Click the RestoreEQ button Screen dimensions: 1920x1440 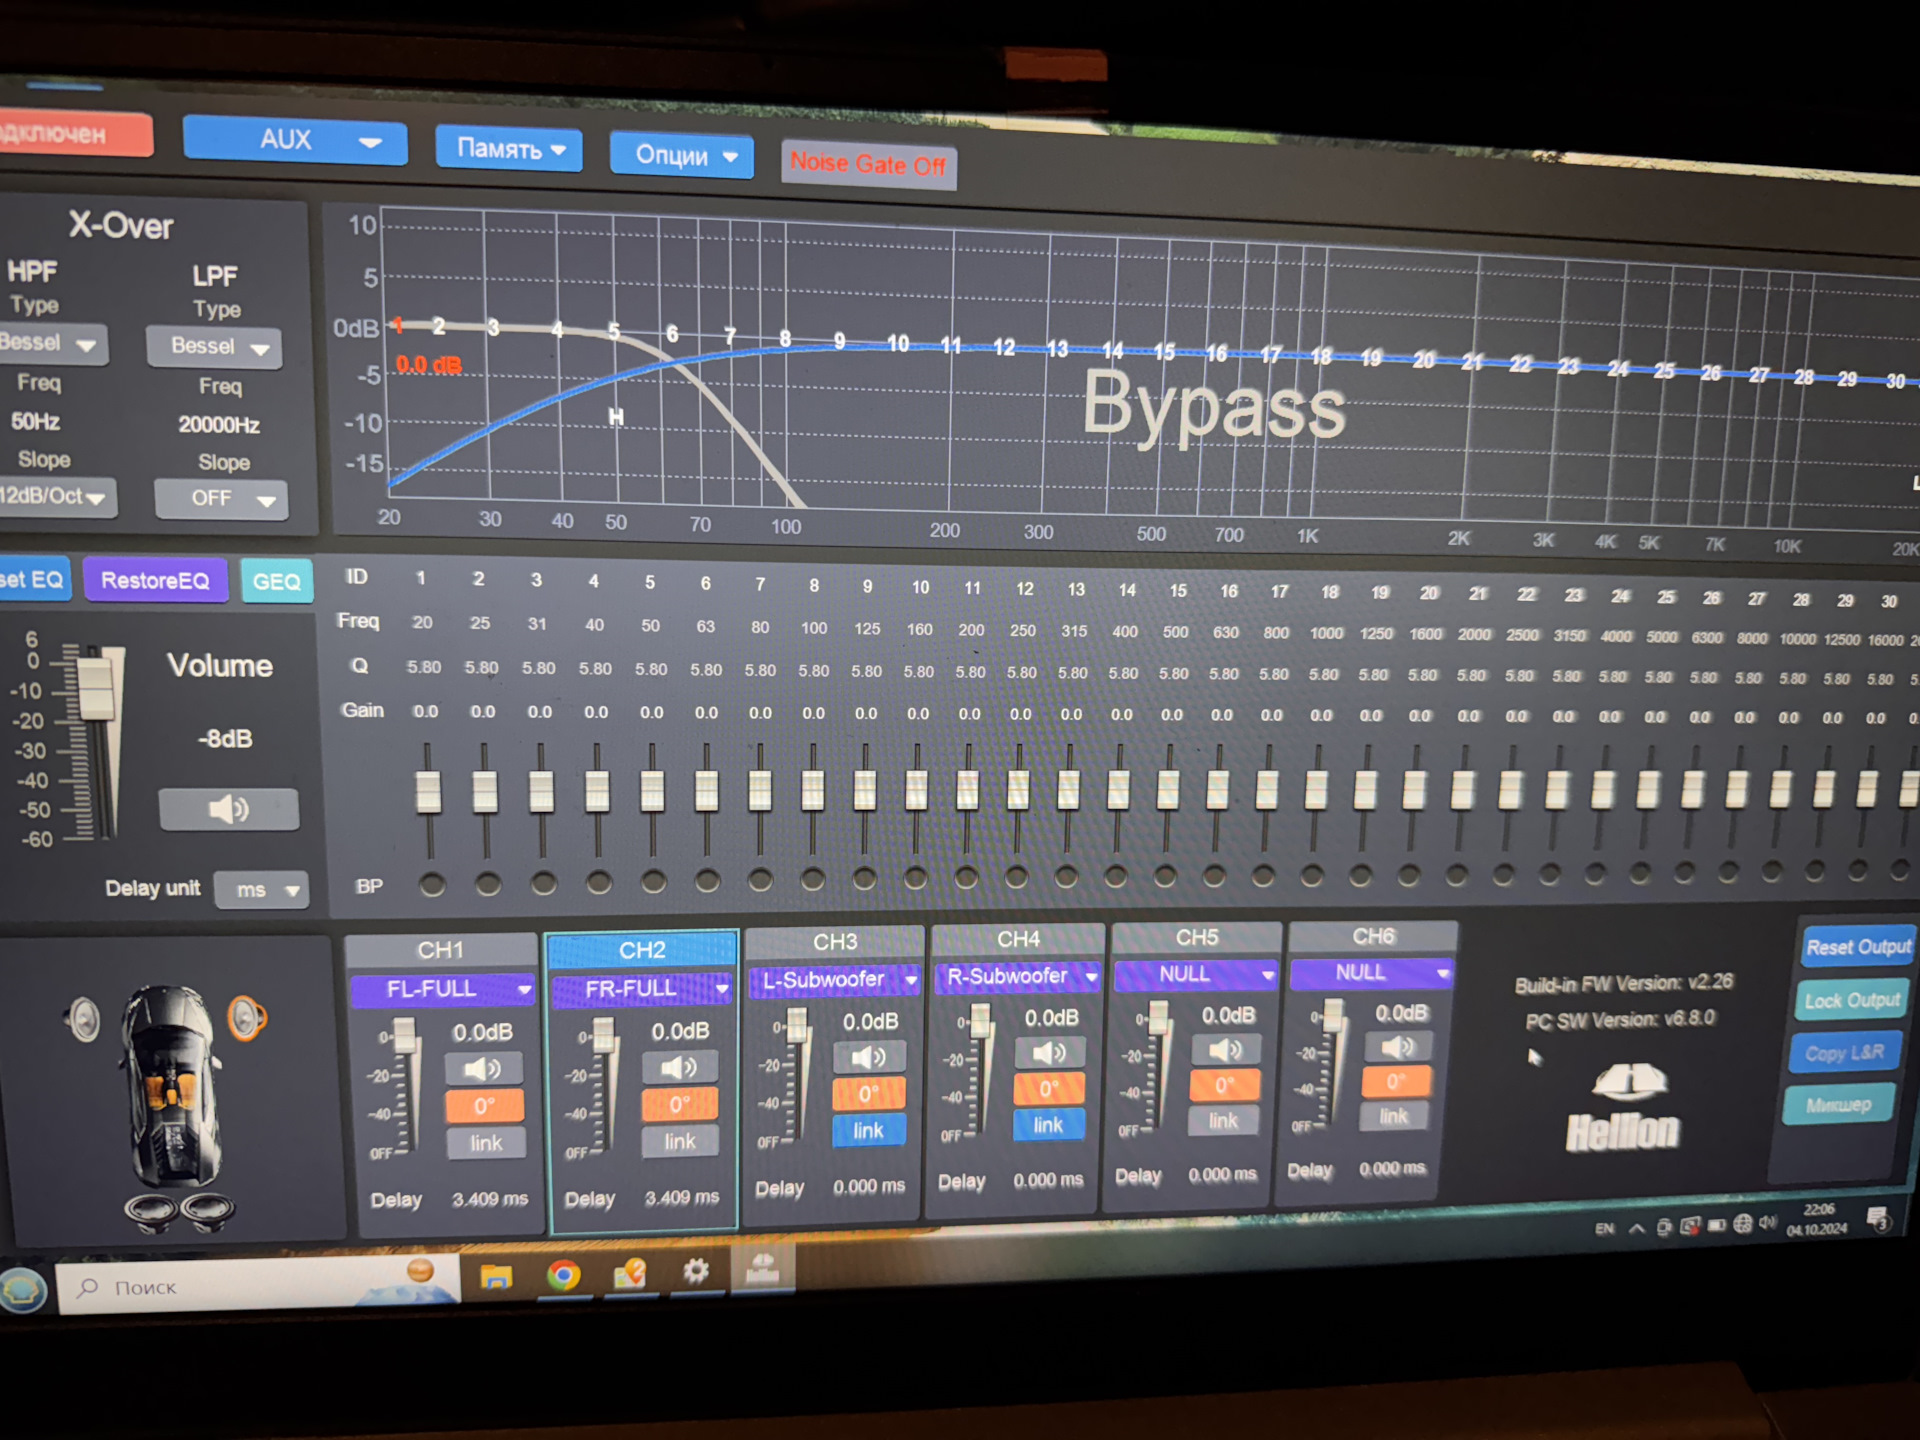[155, 580]
